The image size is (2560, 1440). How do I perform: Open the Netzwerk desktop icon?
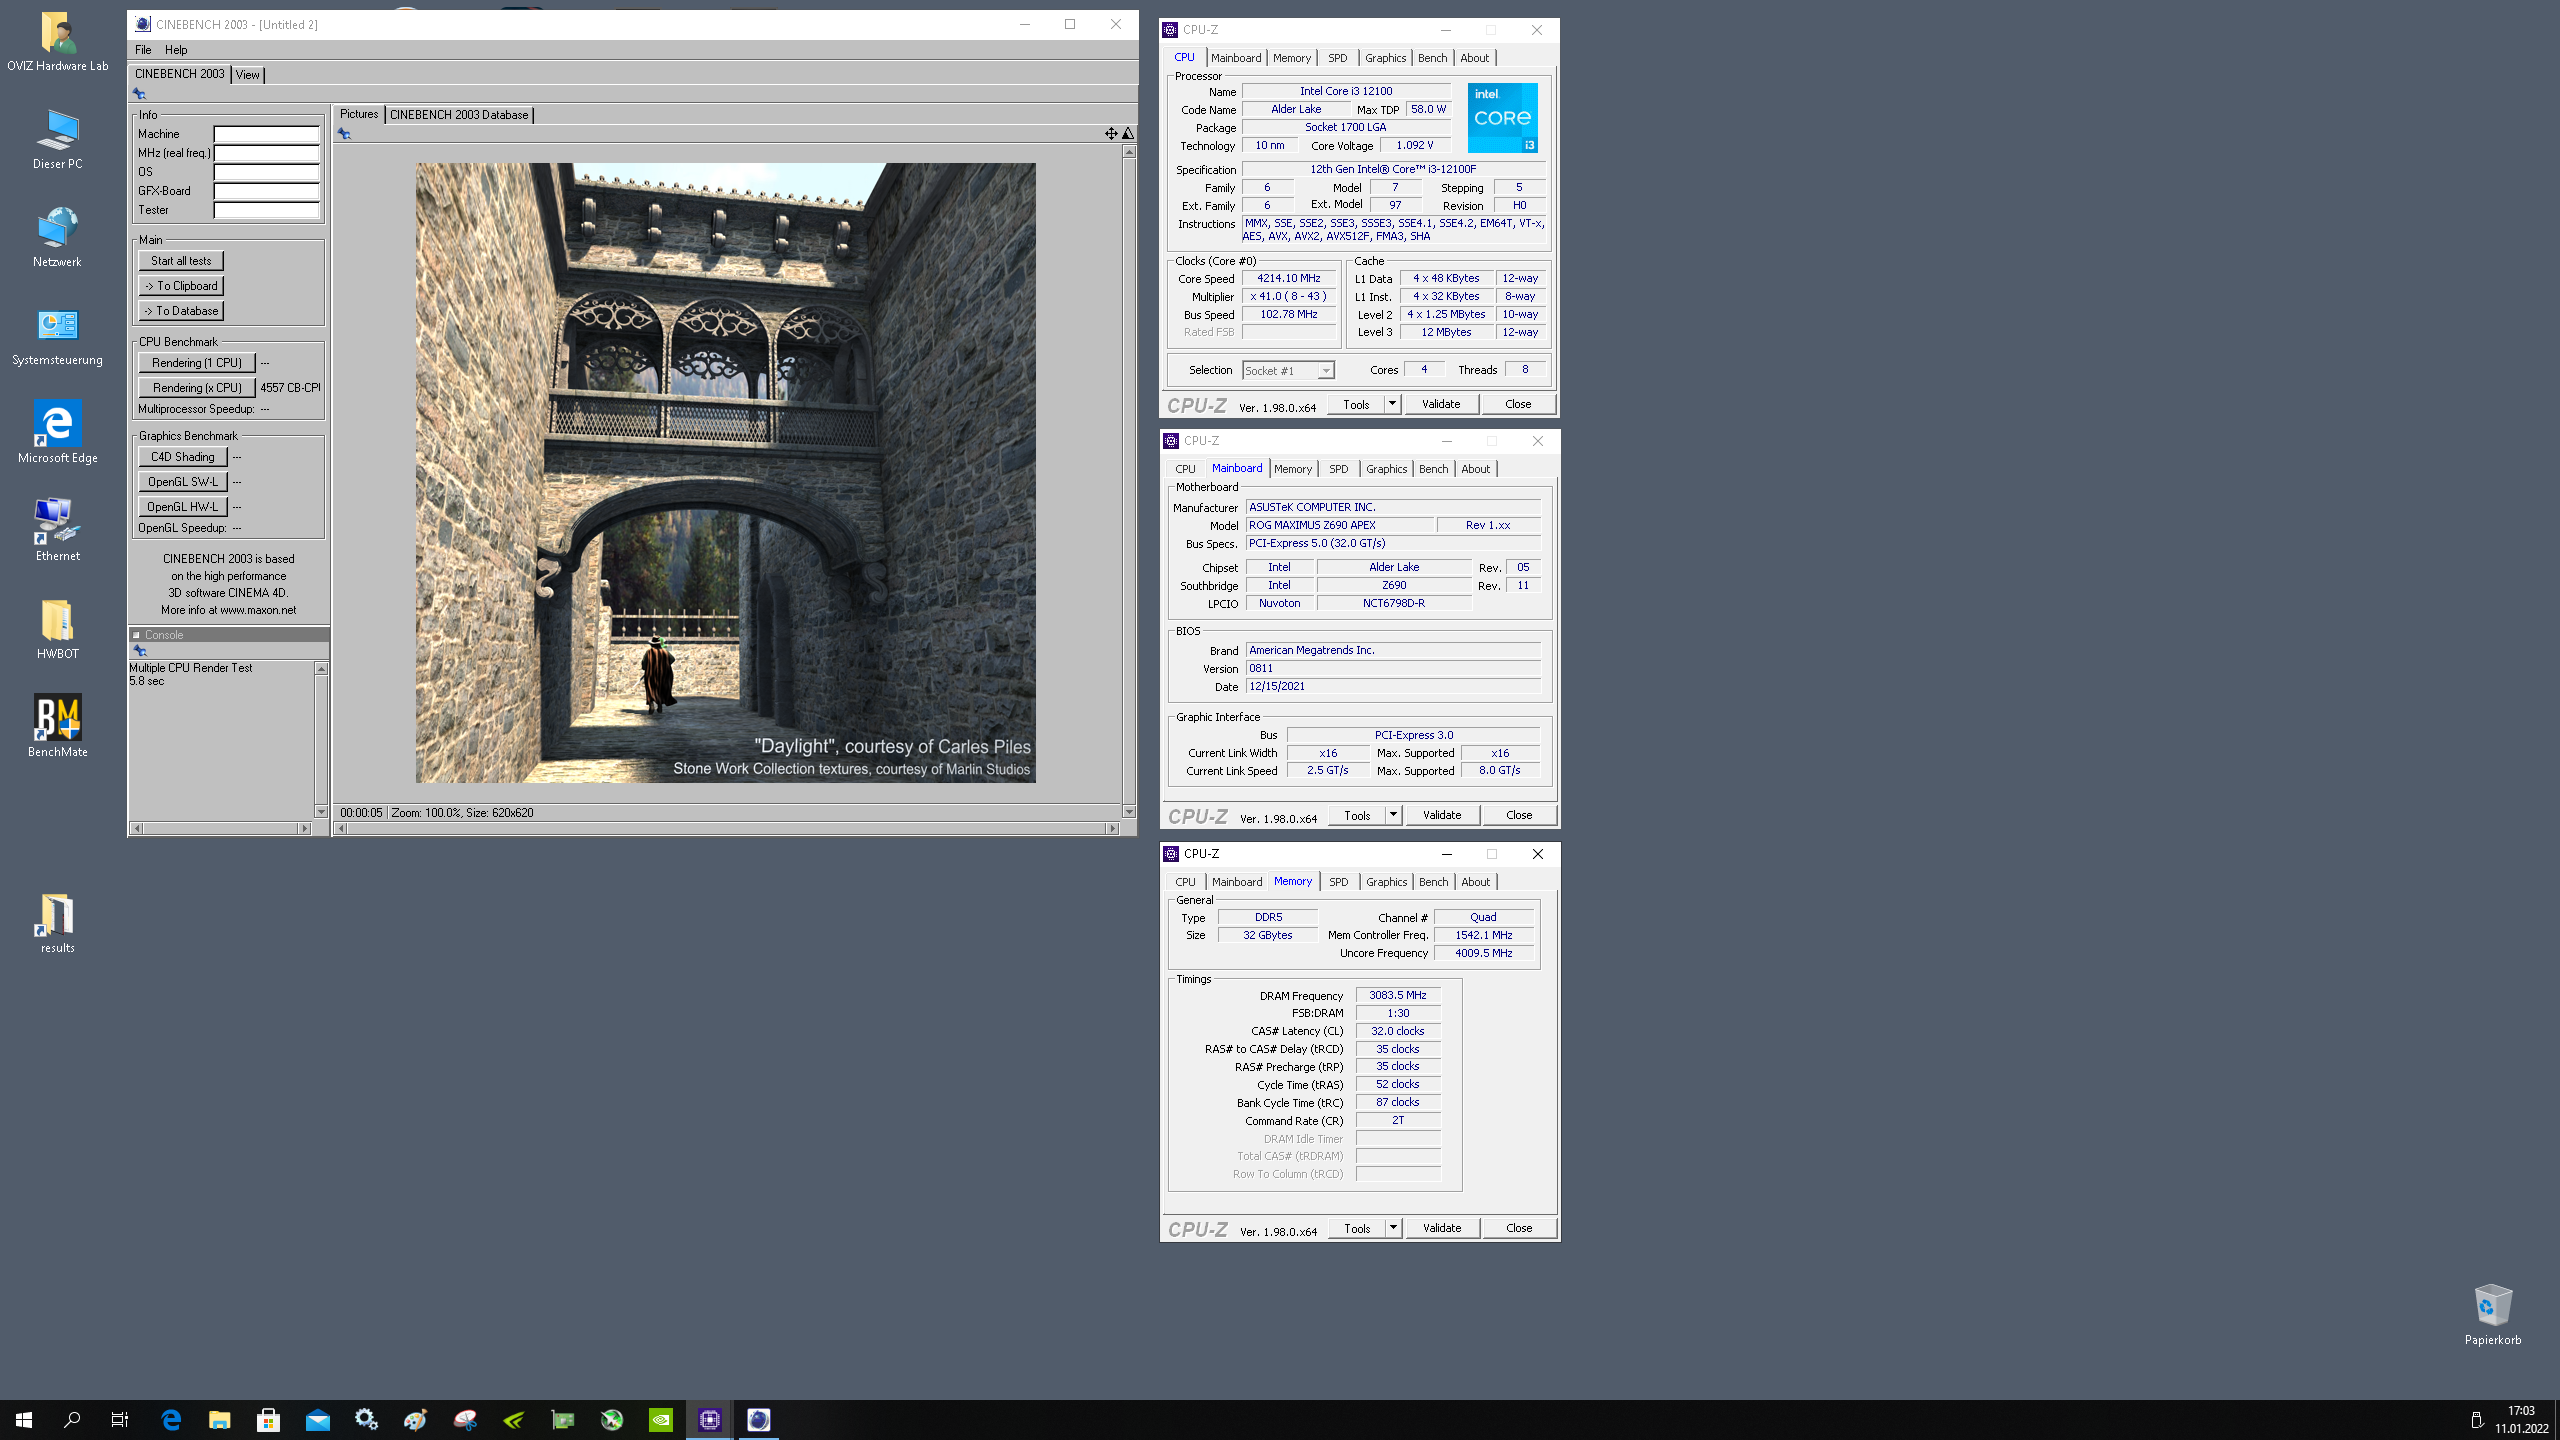[x=57, y=238]
